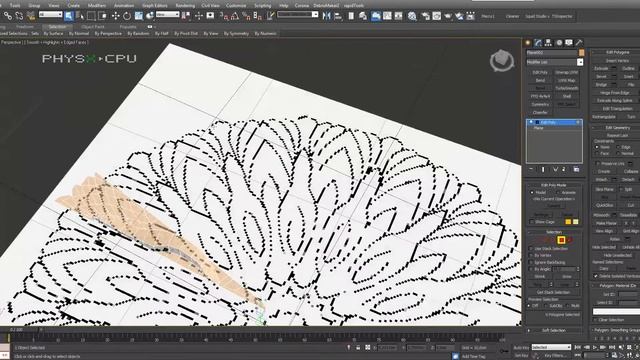Toggle the Percent Snap icon

[246, 16]
